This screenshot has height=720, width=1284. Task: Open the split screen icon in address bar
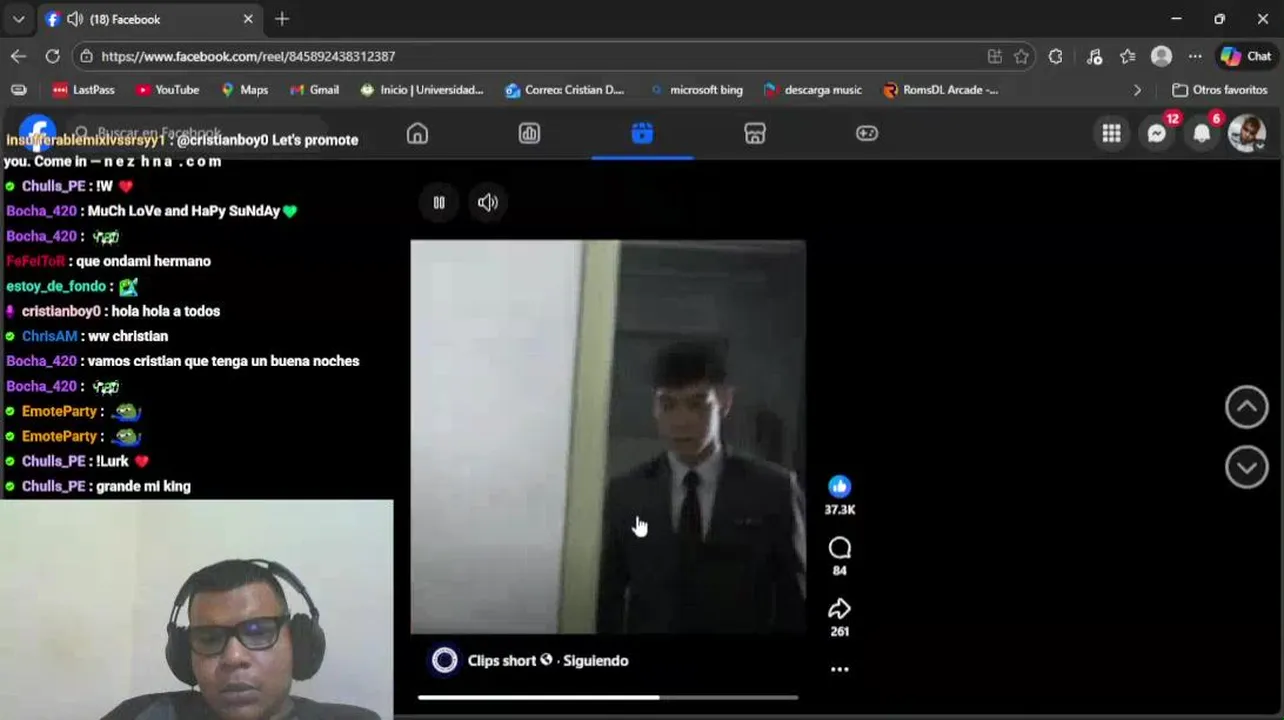pos(994,57)
